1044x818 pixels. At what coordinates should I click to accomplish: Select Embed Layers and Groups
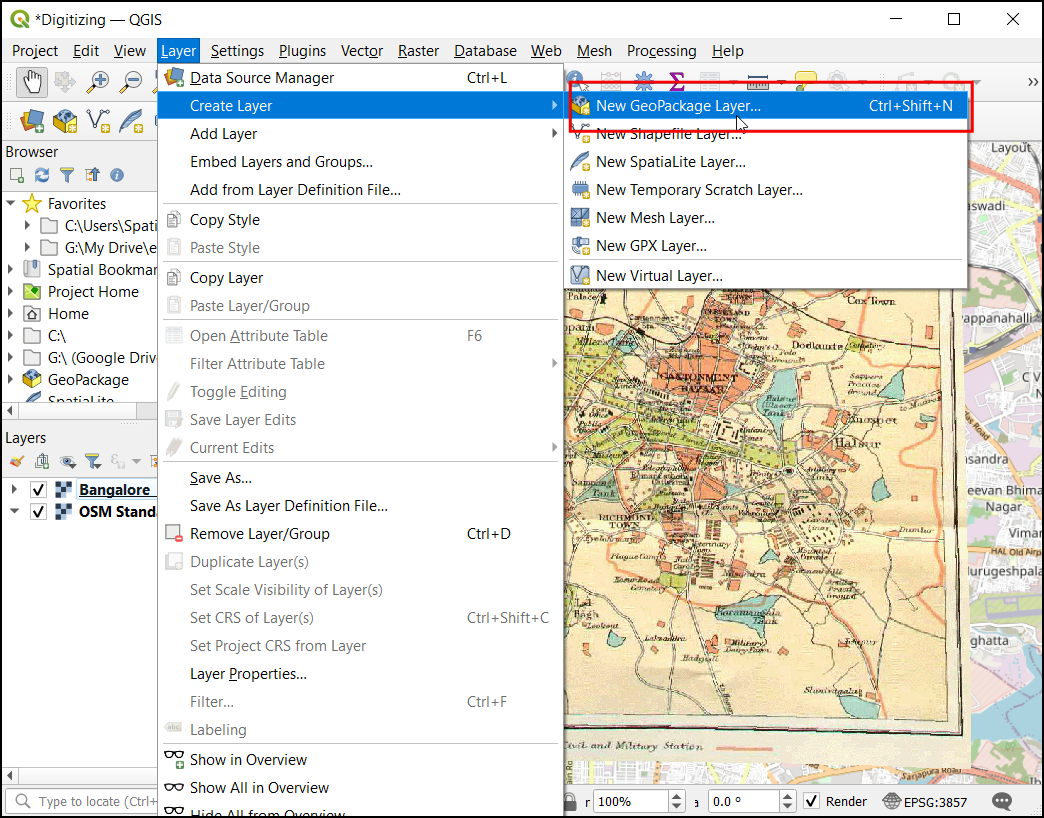(x=360, y=162)
